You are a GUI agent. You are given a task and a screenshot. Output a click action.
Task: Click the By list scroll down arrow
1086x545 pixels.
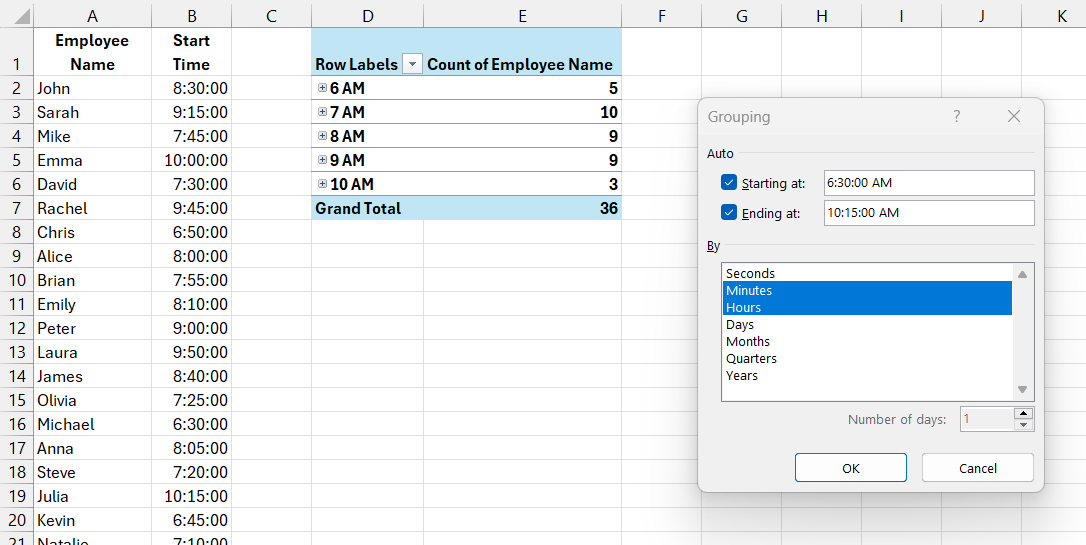tap(1022, 389)
